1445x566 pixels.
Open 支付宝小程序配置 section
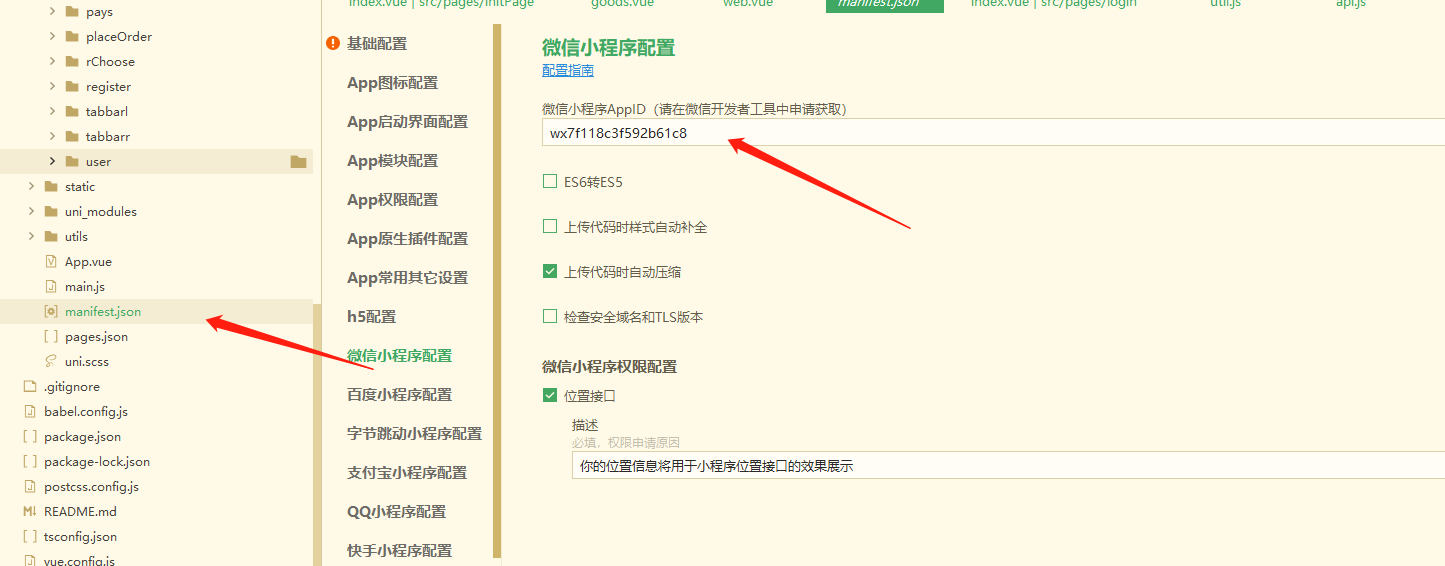coord(407,473)
